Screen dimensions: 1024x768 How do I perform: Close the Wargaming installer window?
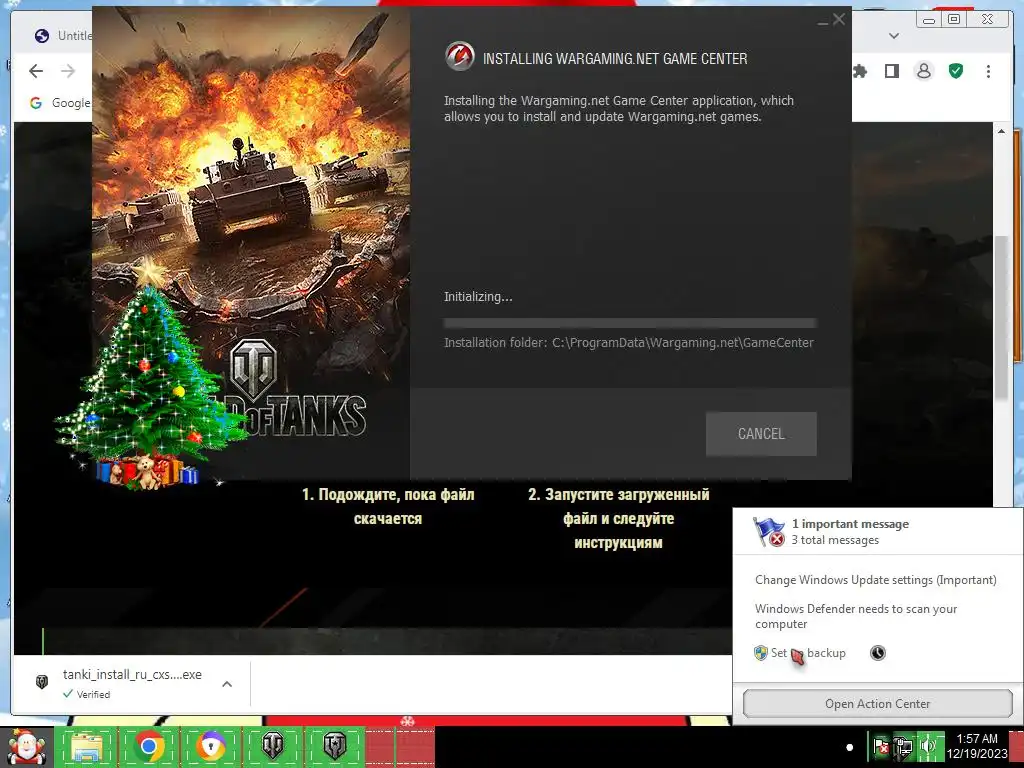(839, 20)
